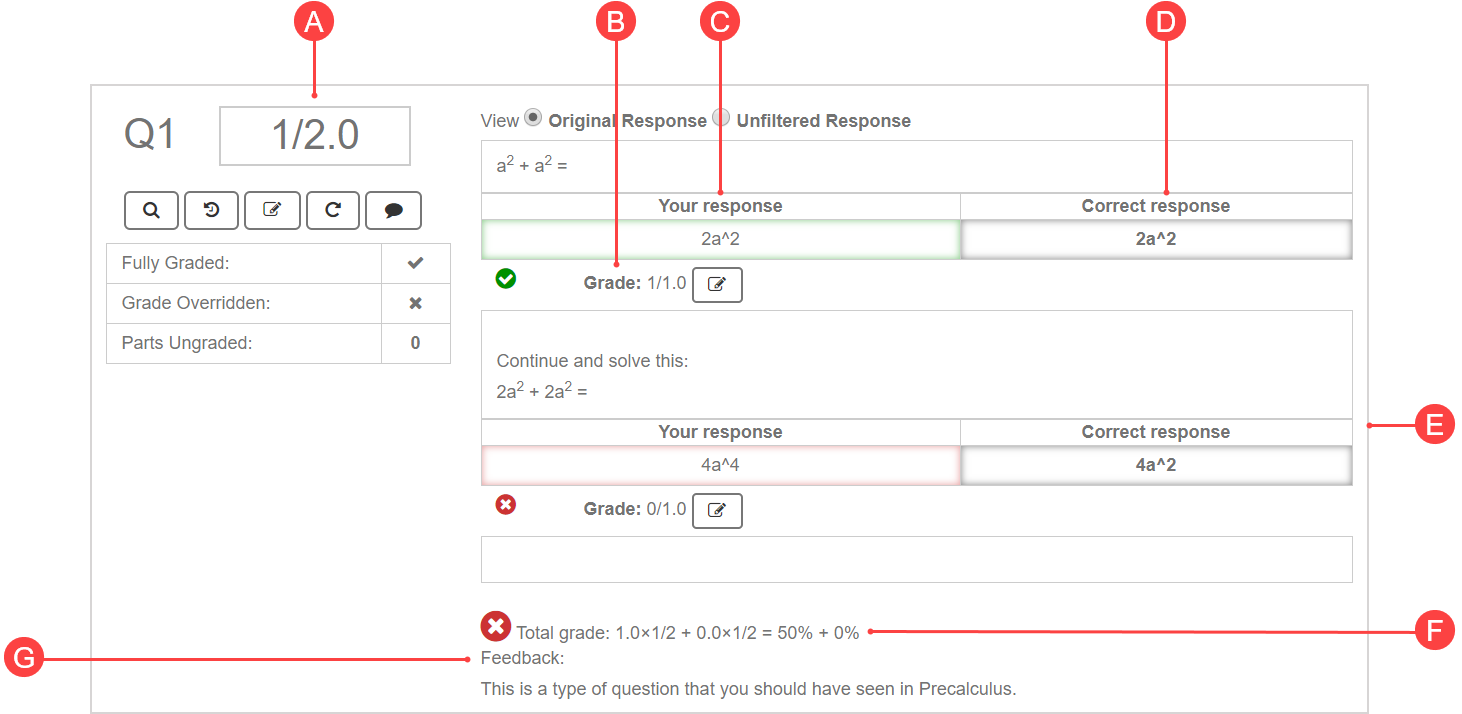Edit the grade 1/1.0 with pencil button
The width and height of the screenshot is (1462, 714).
tap(717, 284)
